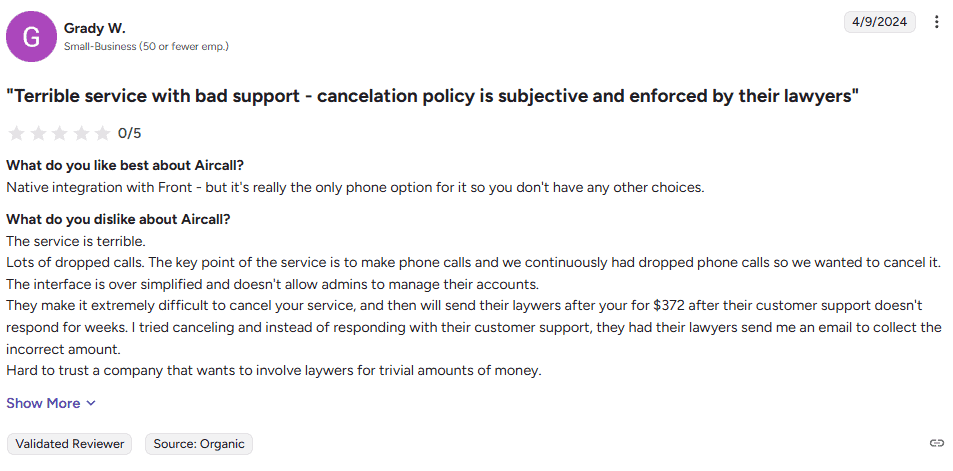Screen dimensions: 953x471
Task: Click the fifth rating star
Action: point(104,133)
